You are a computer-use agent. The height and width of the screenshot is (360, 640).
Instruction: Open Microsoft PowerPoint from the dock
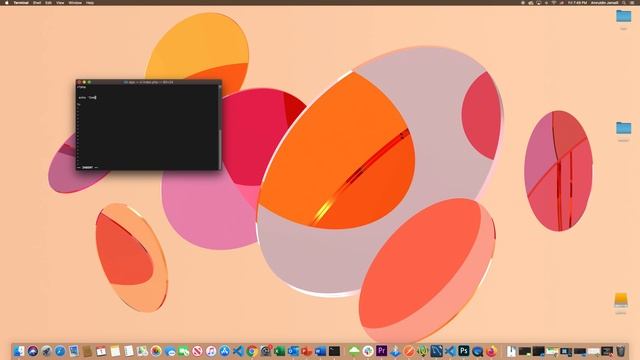(307, 351)
